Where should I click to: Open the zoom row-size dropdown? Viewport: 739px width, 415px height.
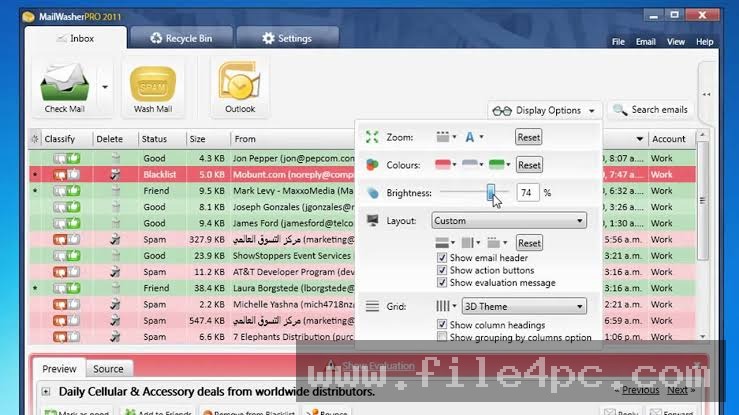click(x=446, y=137)
